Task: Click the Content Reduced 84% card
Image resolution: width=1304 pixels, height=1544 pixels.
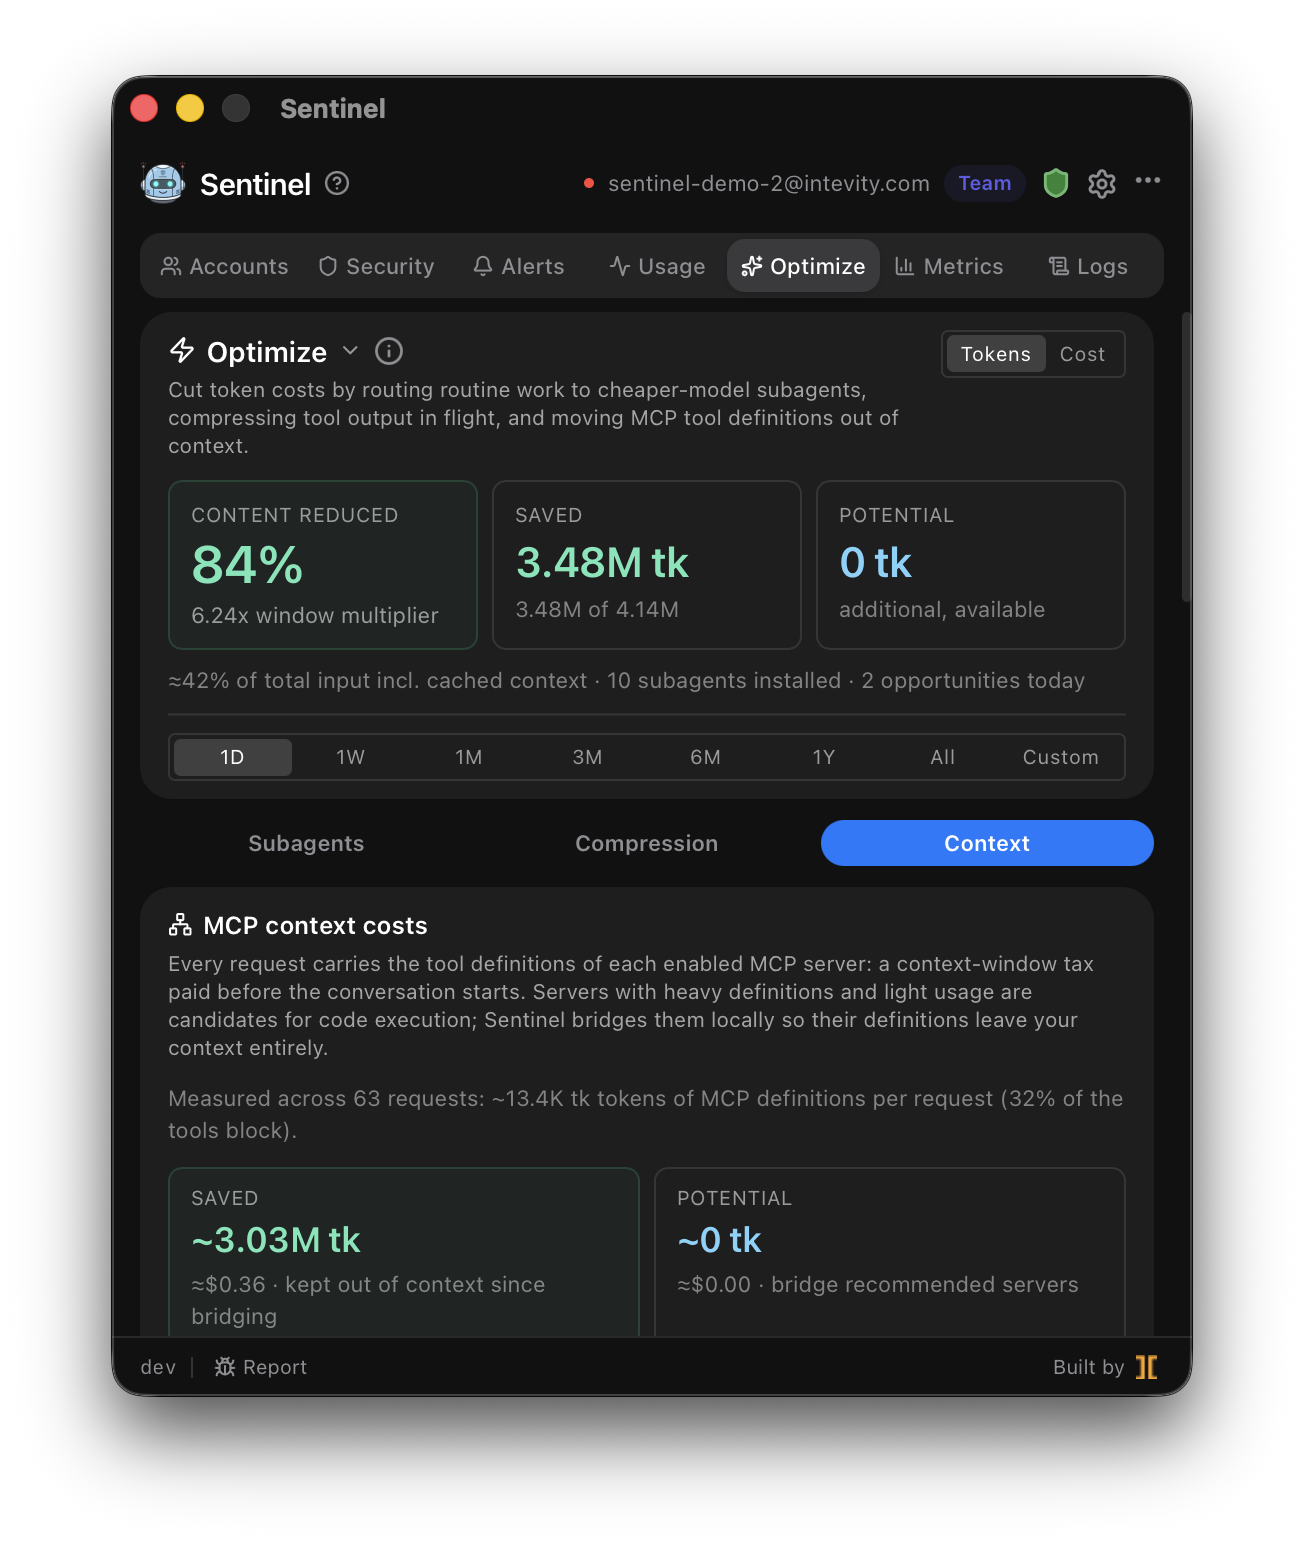Action: tap(323, 565)
